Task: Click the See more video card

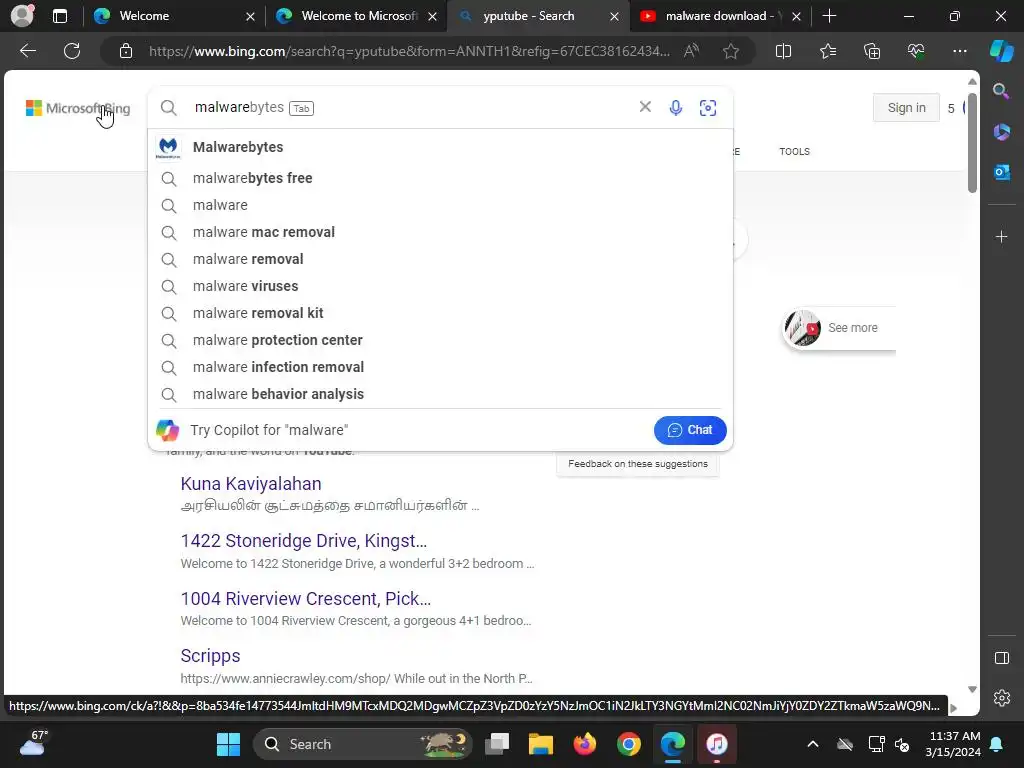Action: click(x=839, y=328)
